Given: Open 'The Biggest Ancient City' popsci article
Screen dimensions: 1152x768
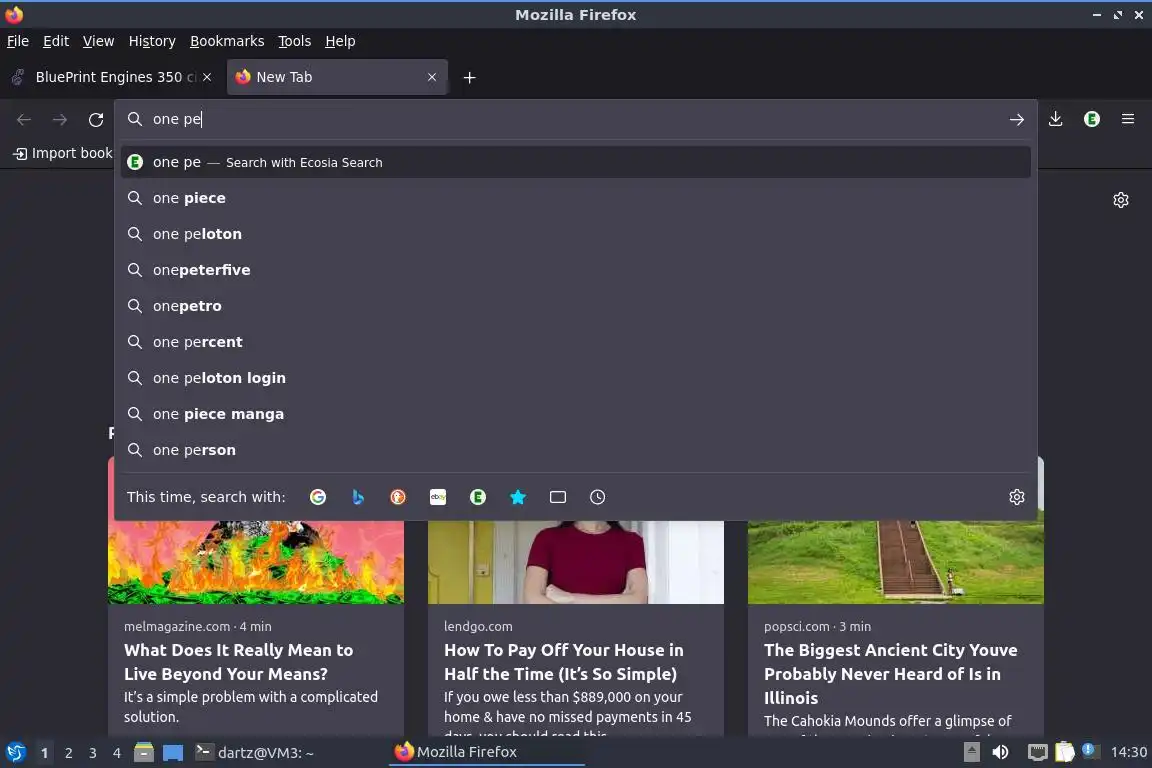Looking at the screenshot, I should pos(890,674).
